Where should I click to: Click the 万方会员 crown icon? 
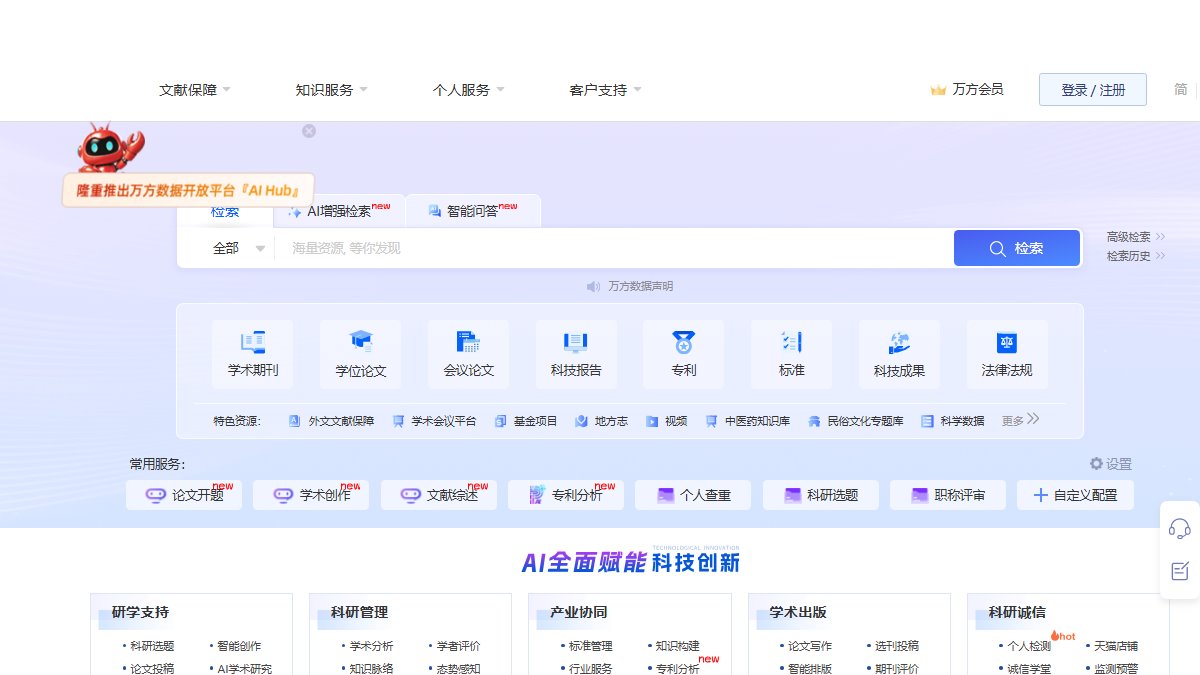(x=938, y=90)
